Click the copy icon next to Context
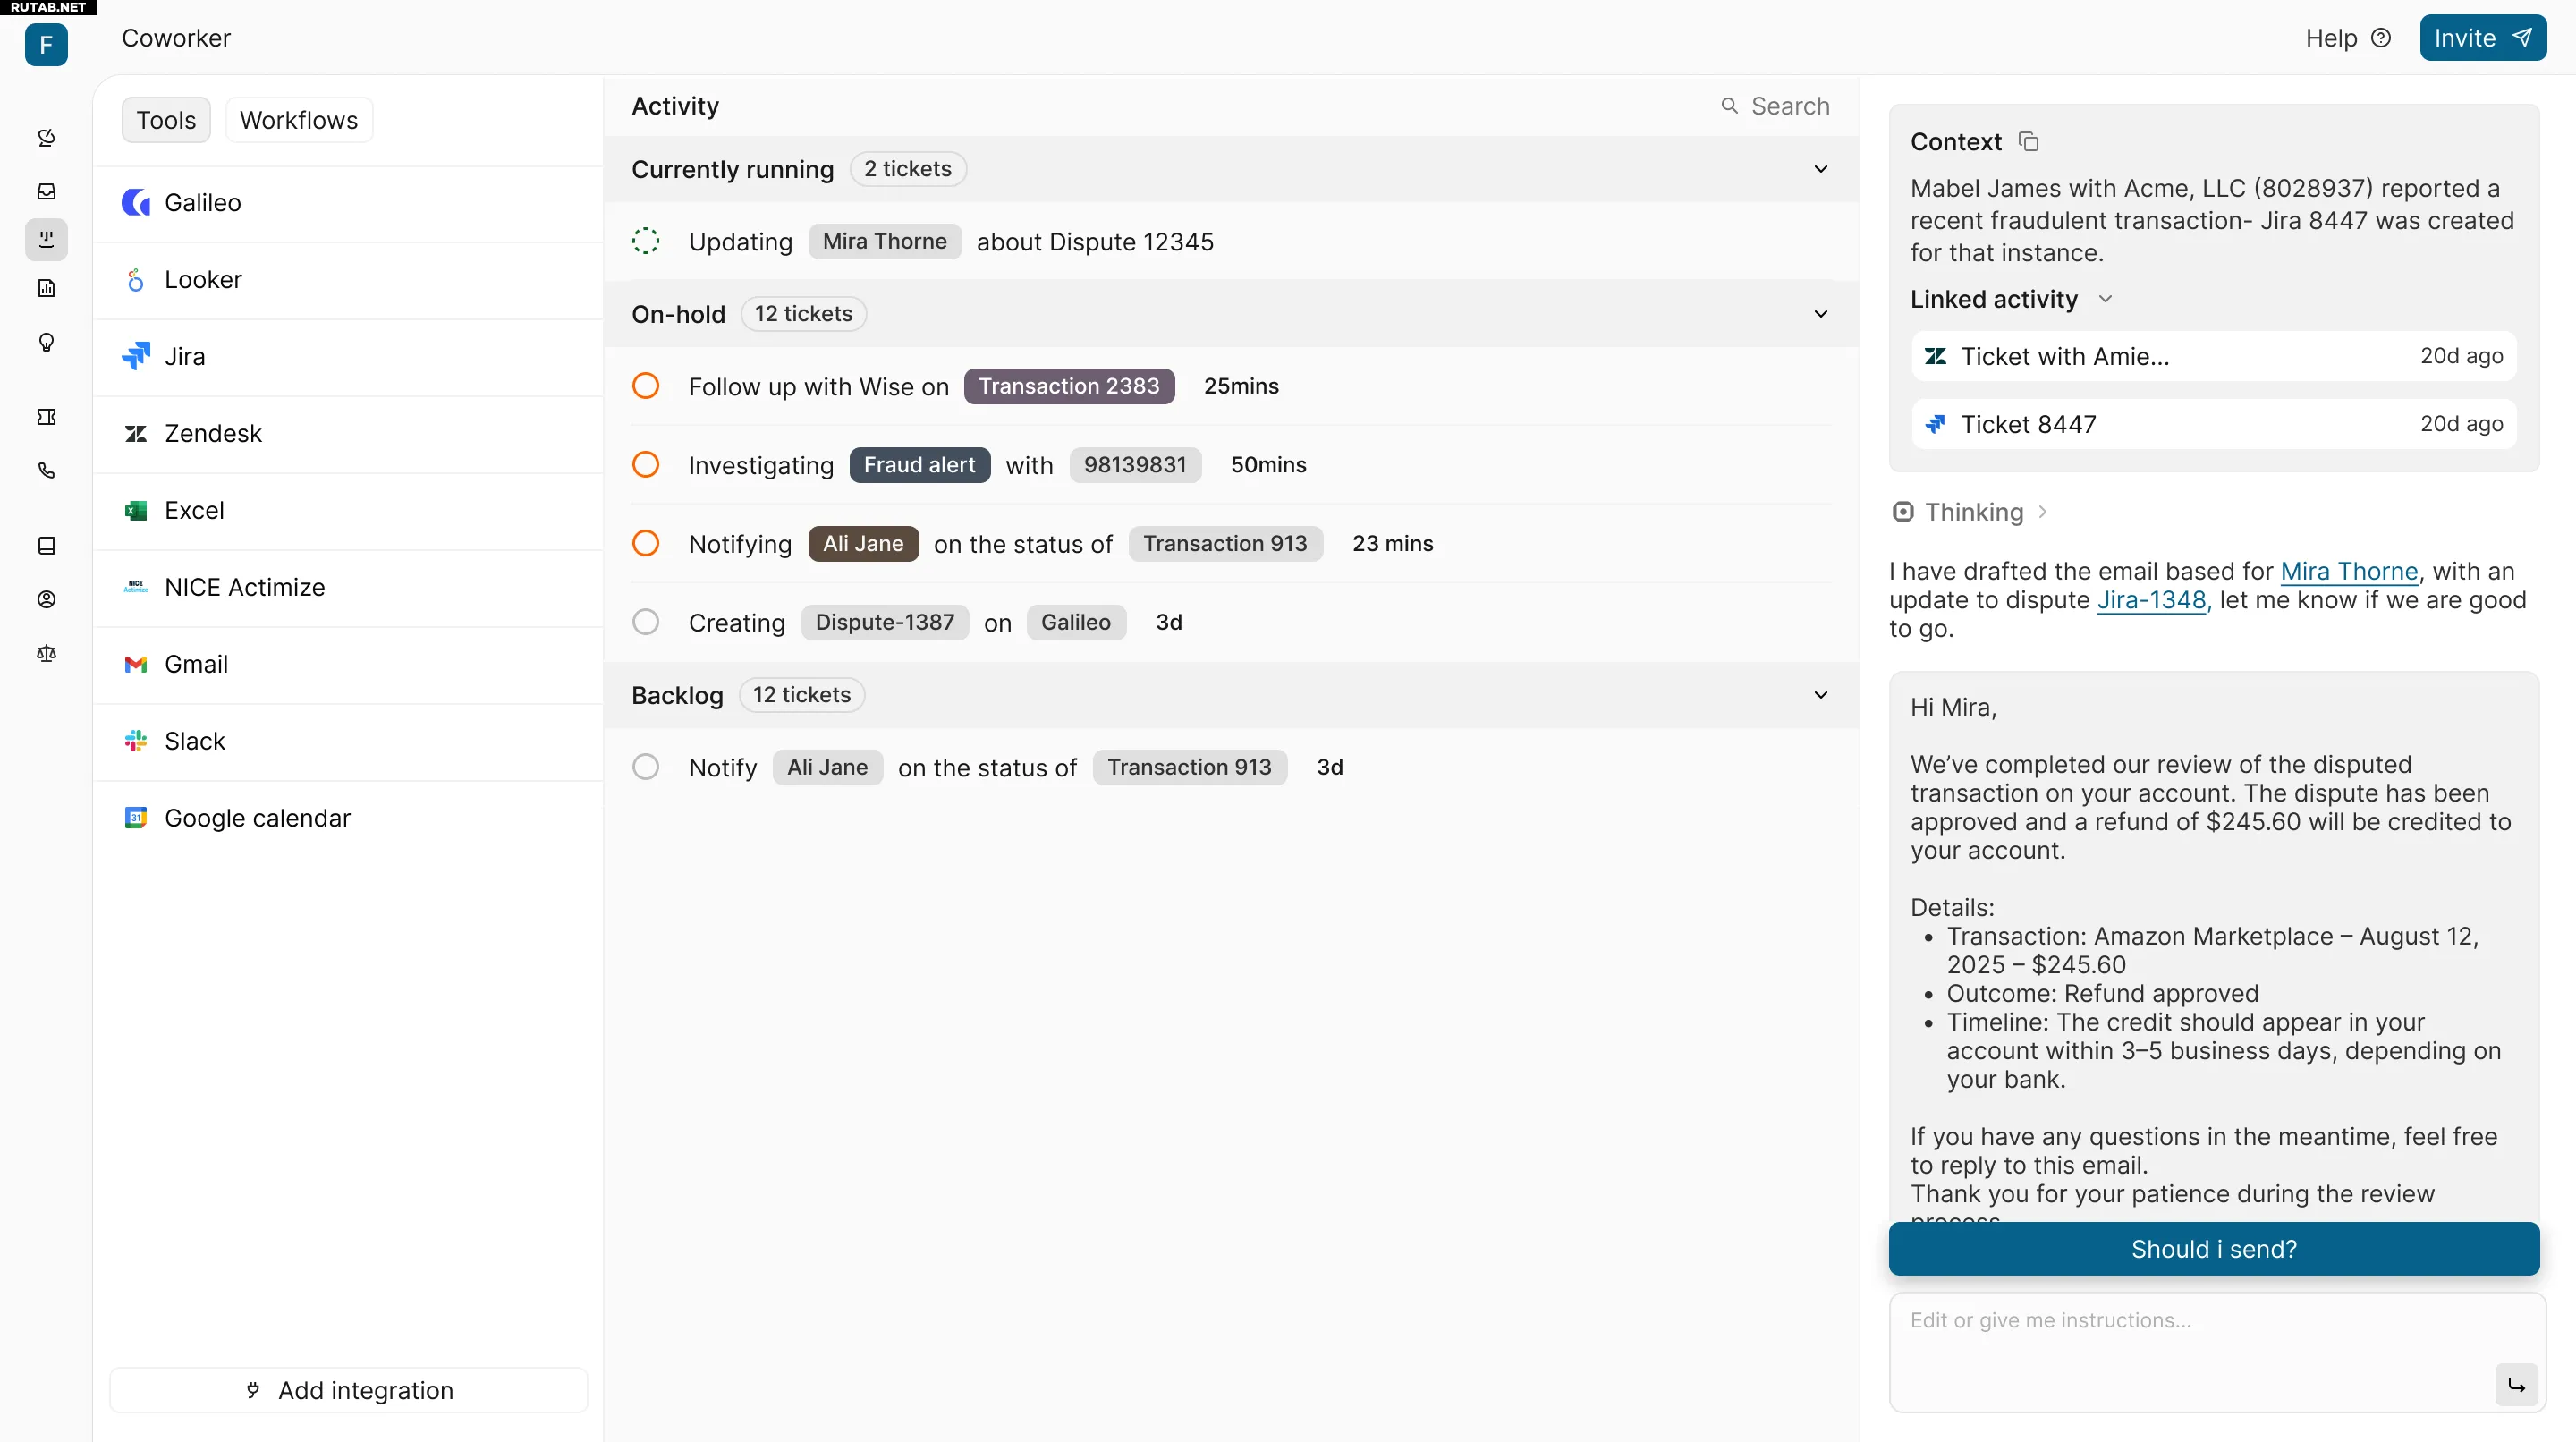The height and width of the screenshot is (1442, 2576). [x=2028, y=142]
